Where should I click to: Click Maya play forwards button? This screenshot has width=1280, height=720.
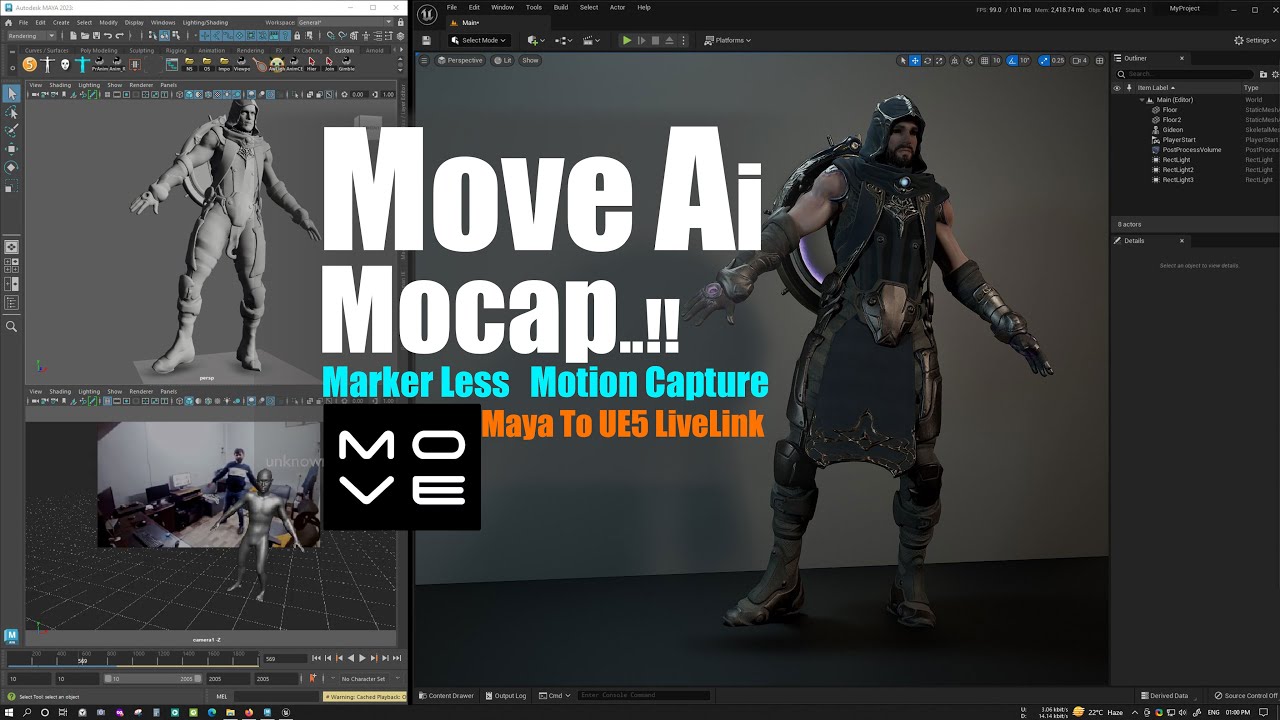click(x=362, y=658)
